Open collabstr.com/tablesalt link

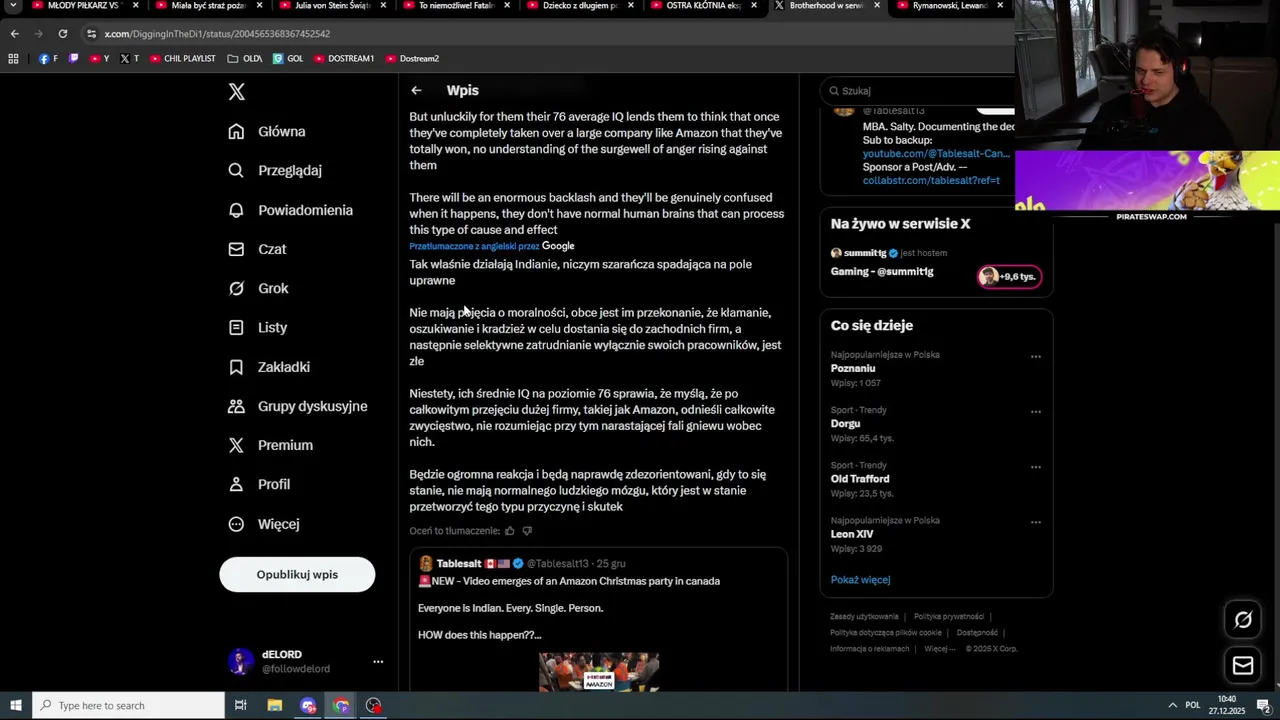click(x=931, y=181)
